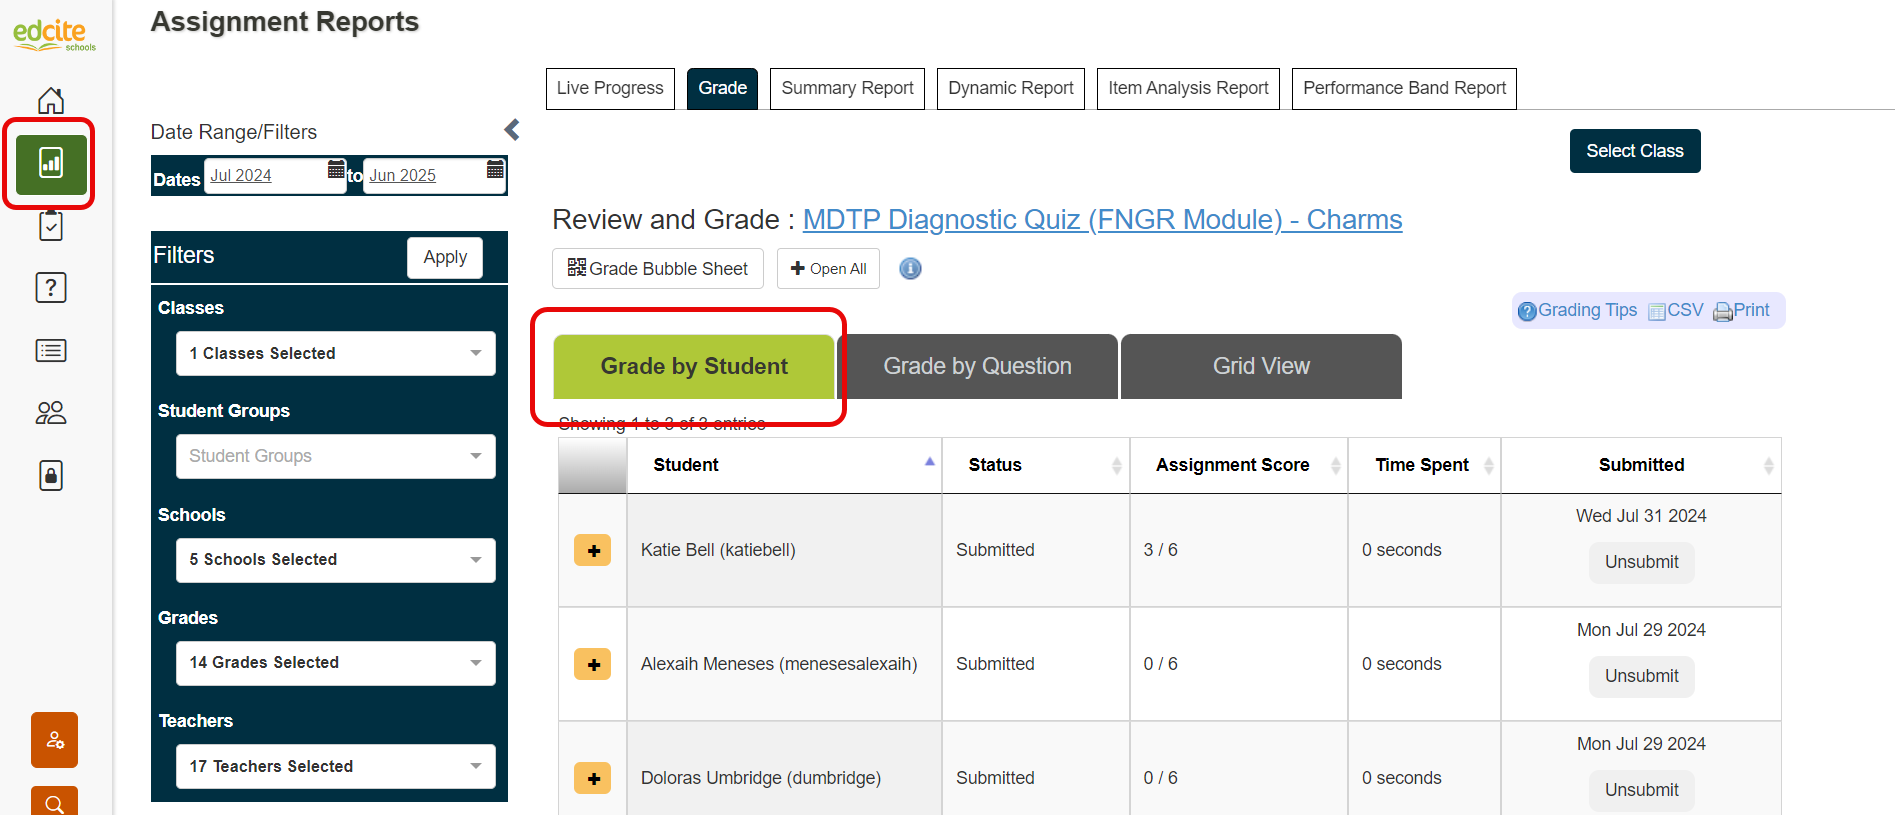Click the orange search icon
The height and width of the screenshot is (815, 1895).
pos(54,801)
